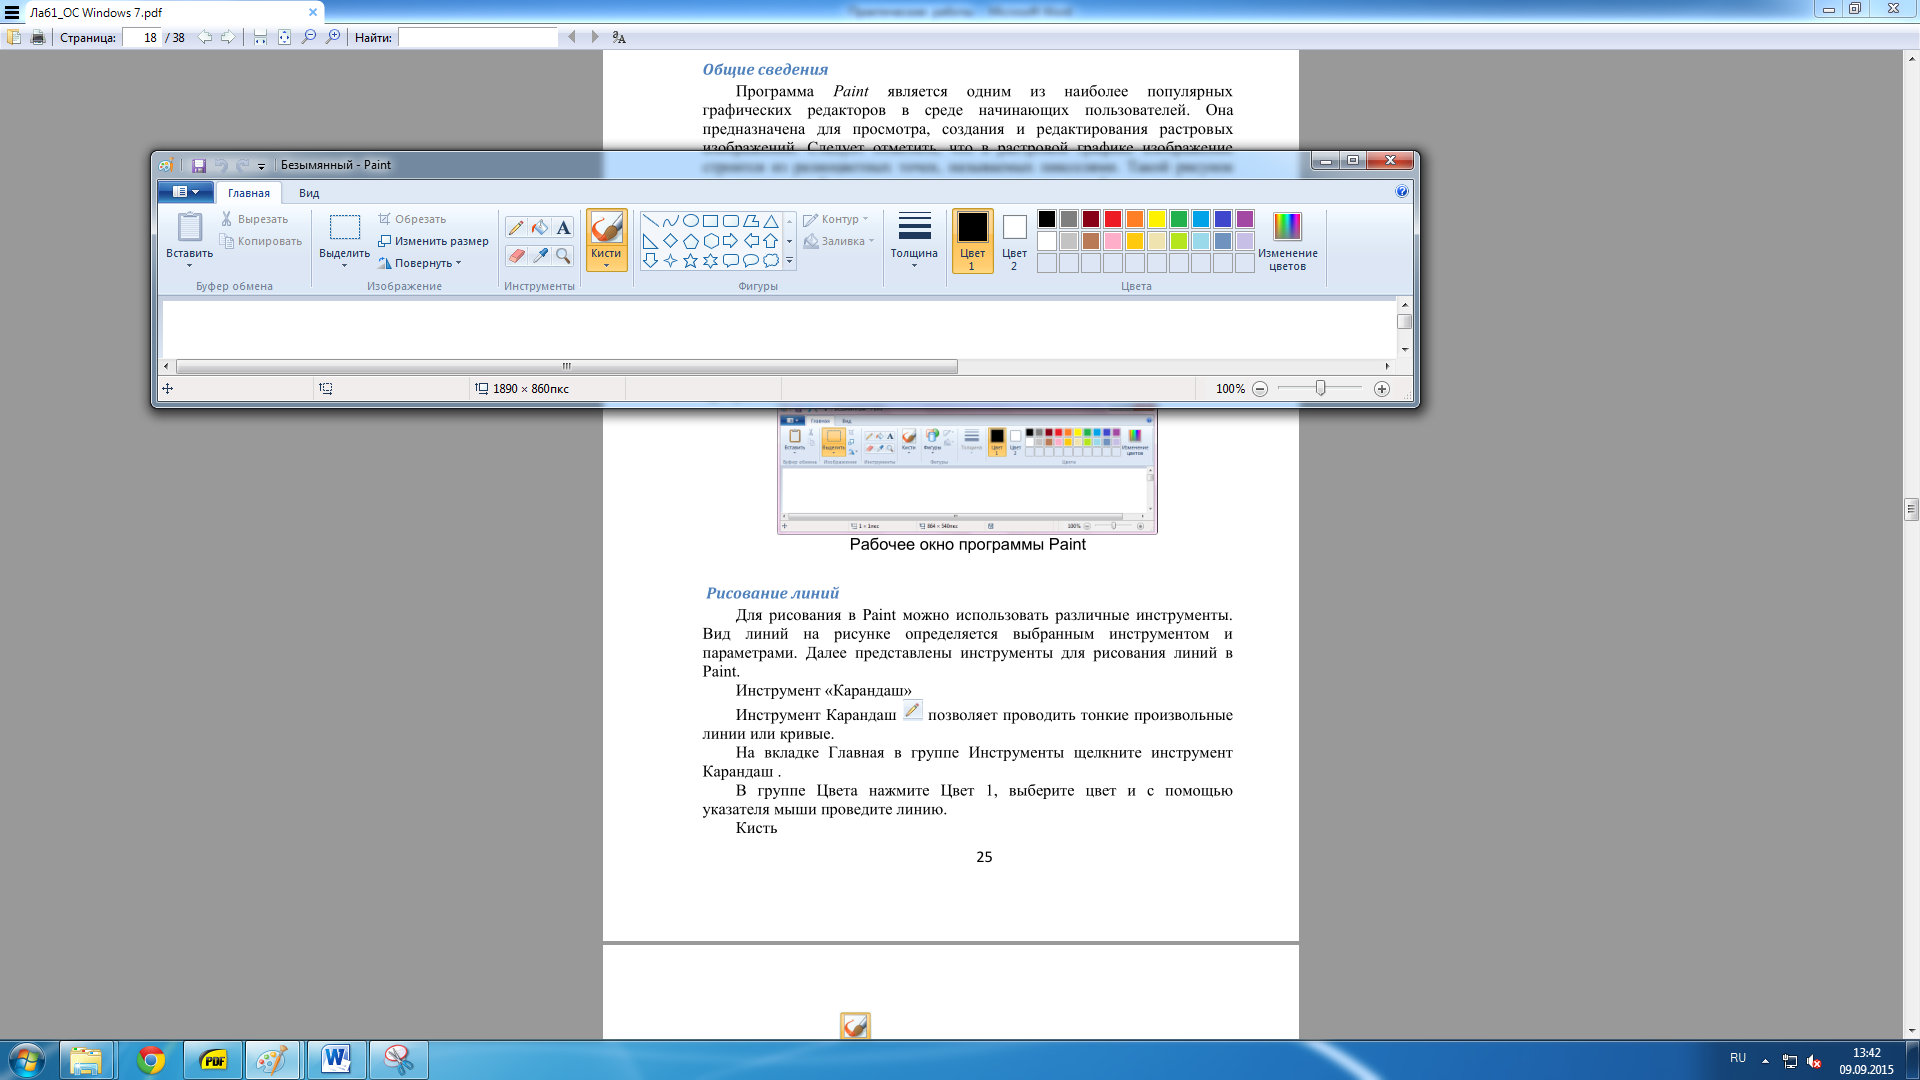The width and height of the screenshot is (1920, 1080).
Task: Choose the diamond shape
Action: pos(670,241)
